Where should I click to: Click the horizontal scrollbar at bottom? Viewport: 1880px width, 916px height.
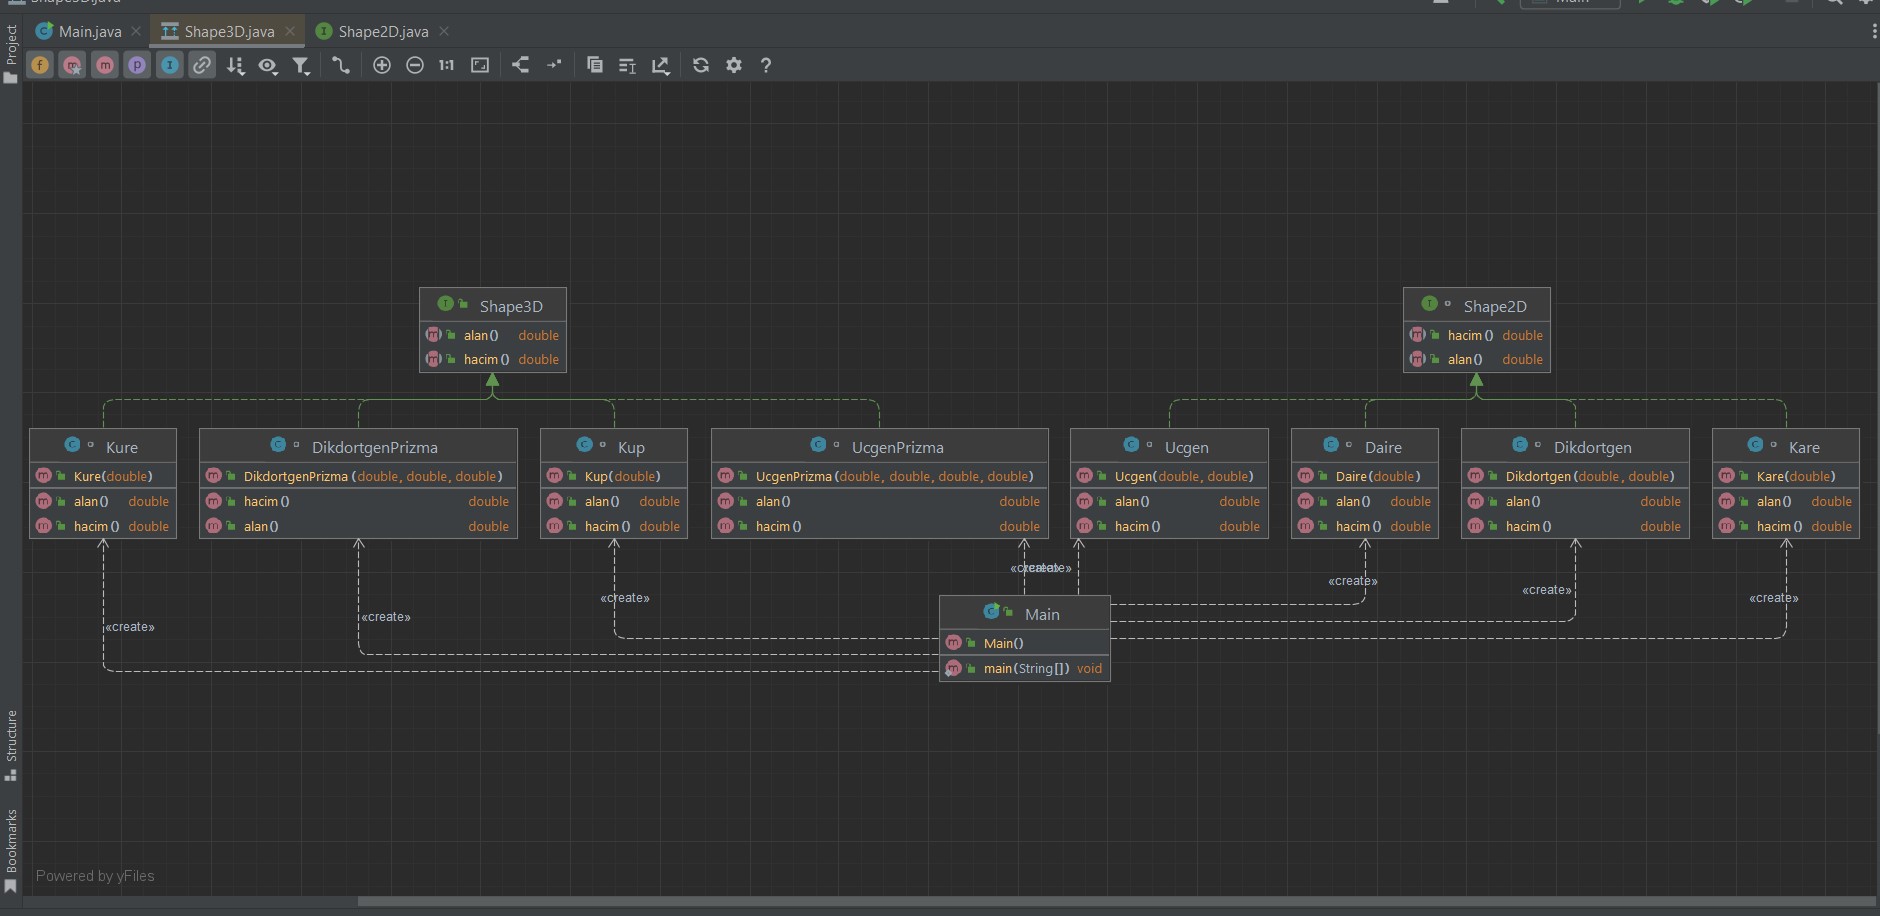[1117, 901]
